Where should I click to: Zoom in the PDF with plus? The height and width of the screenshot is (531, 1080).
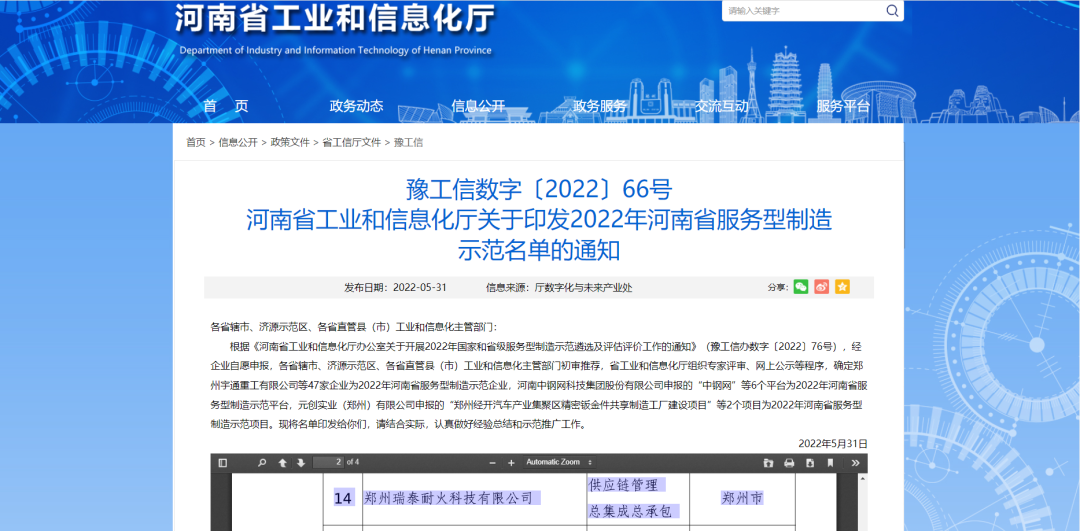(512, 463)
